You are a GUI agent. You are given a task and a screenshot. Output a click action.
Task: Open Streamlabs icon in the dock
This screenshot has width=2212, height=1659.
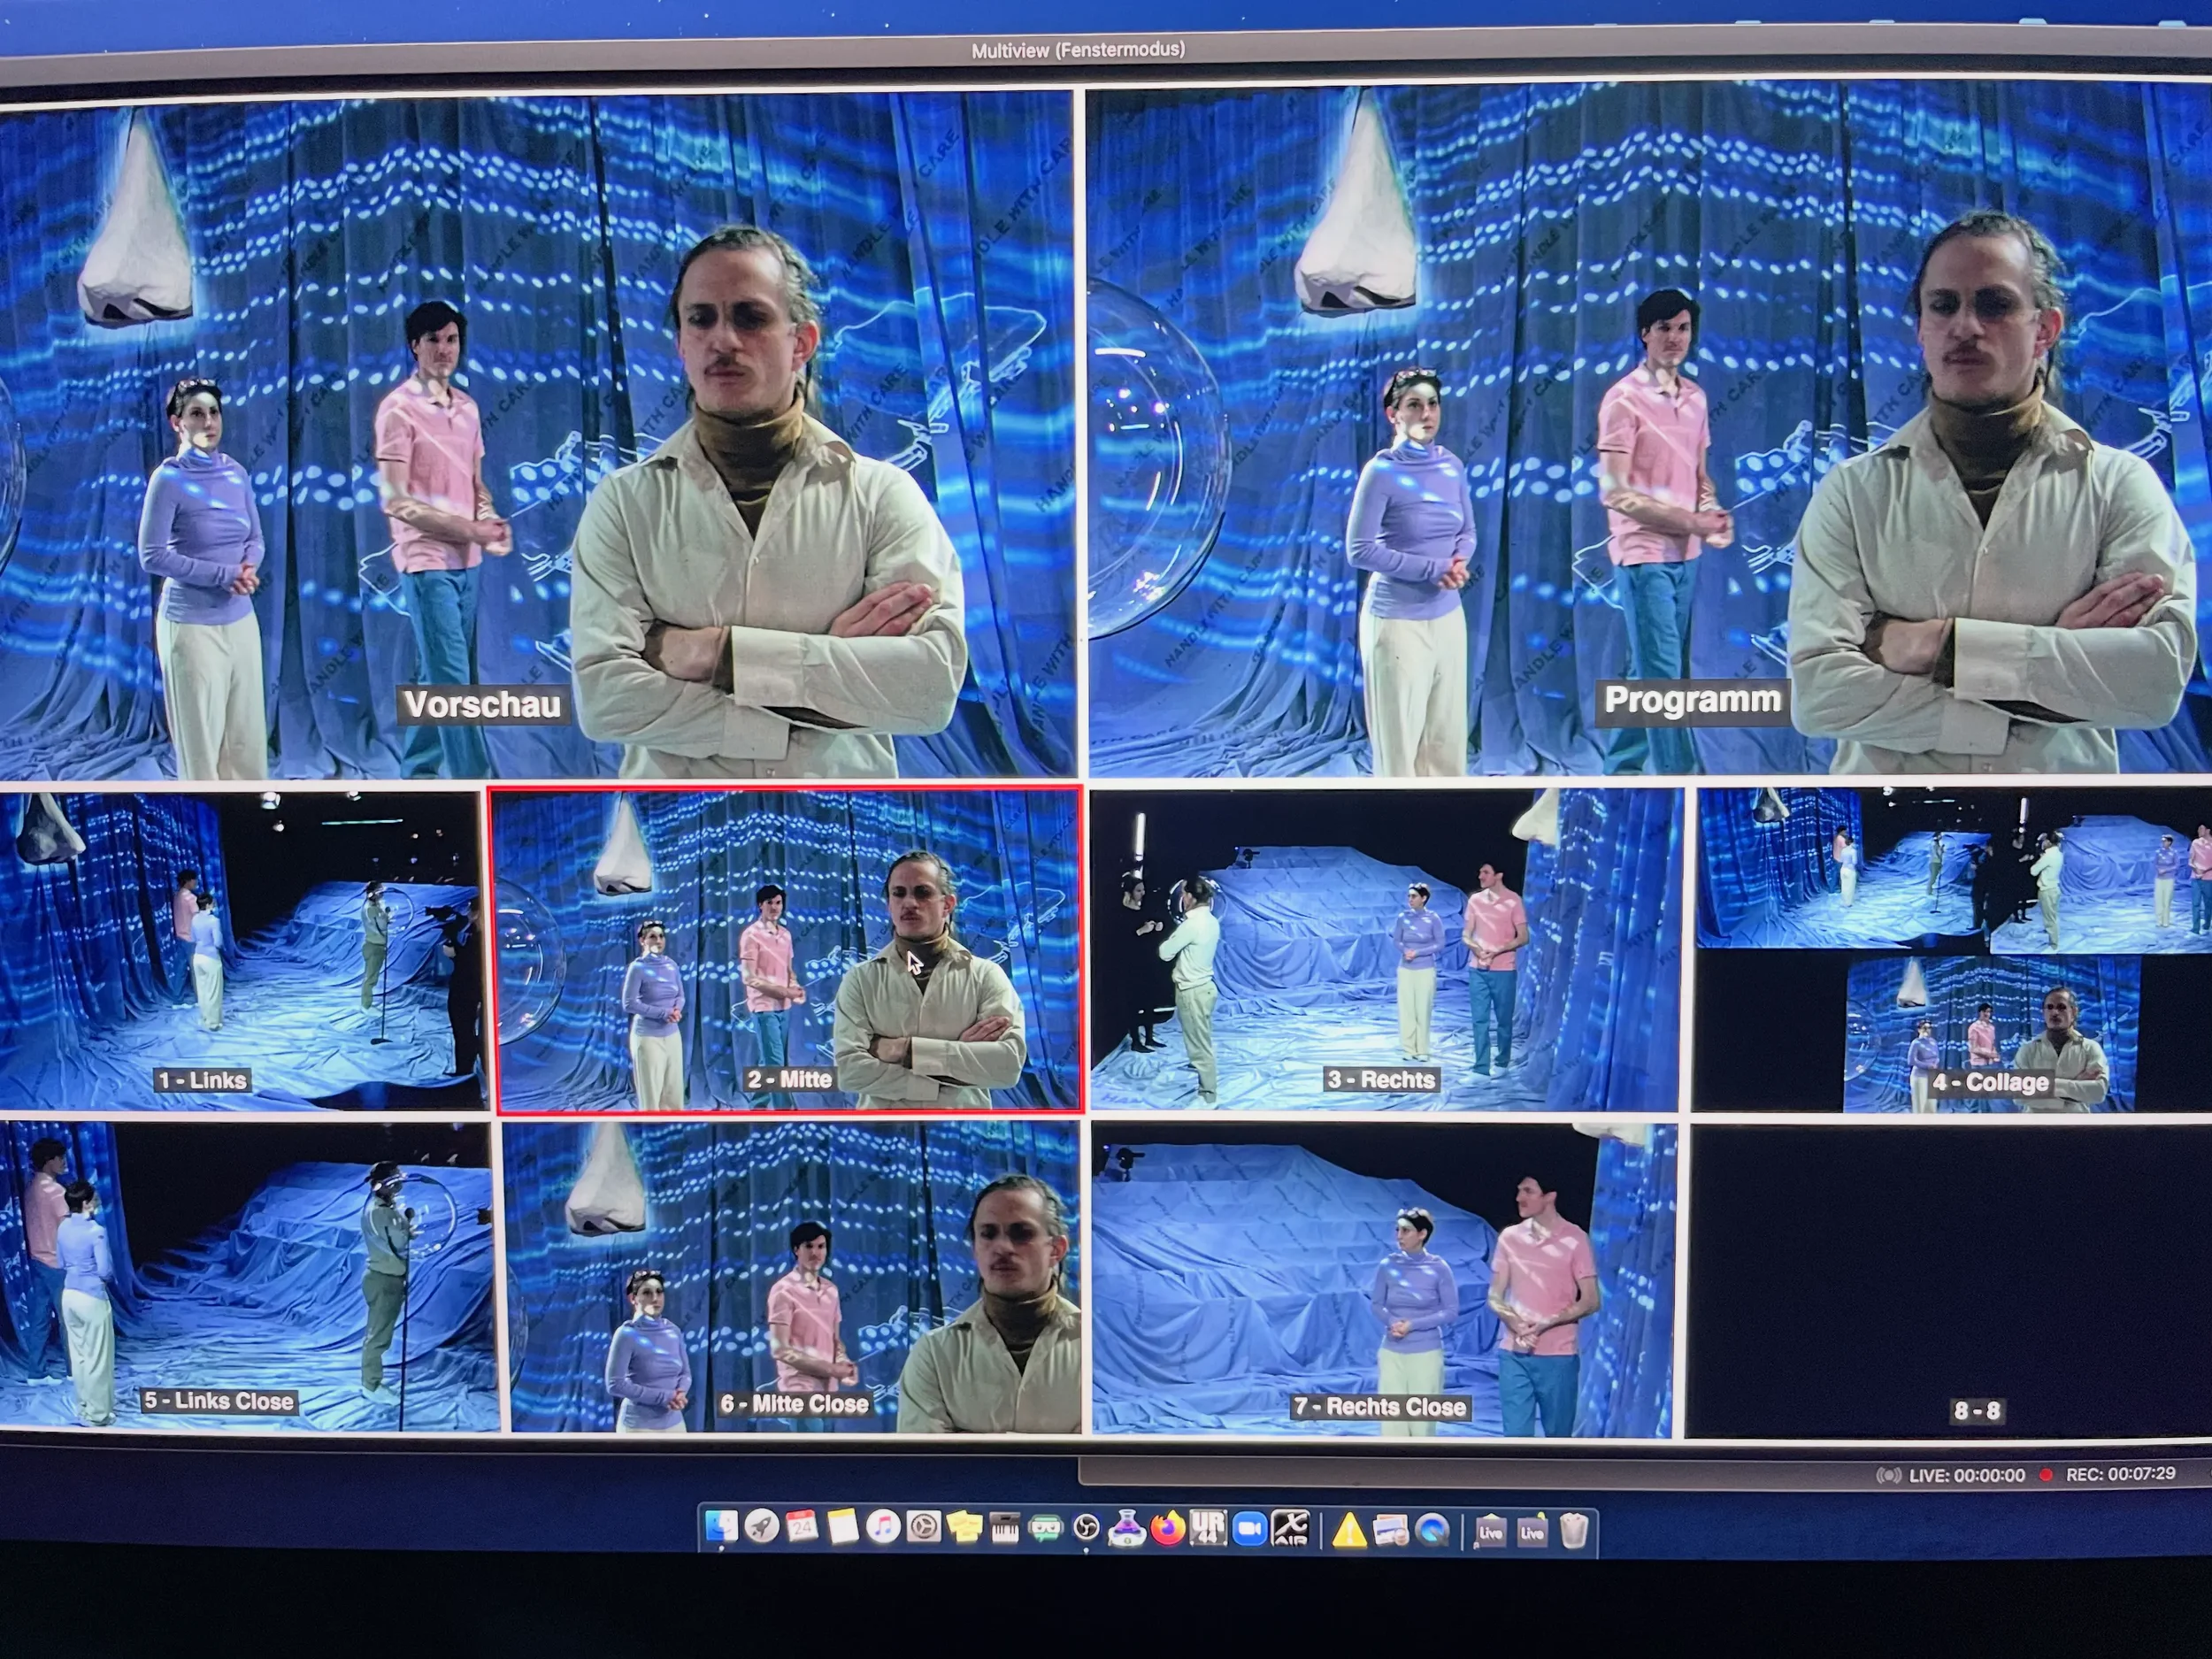point(1045,1529)
